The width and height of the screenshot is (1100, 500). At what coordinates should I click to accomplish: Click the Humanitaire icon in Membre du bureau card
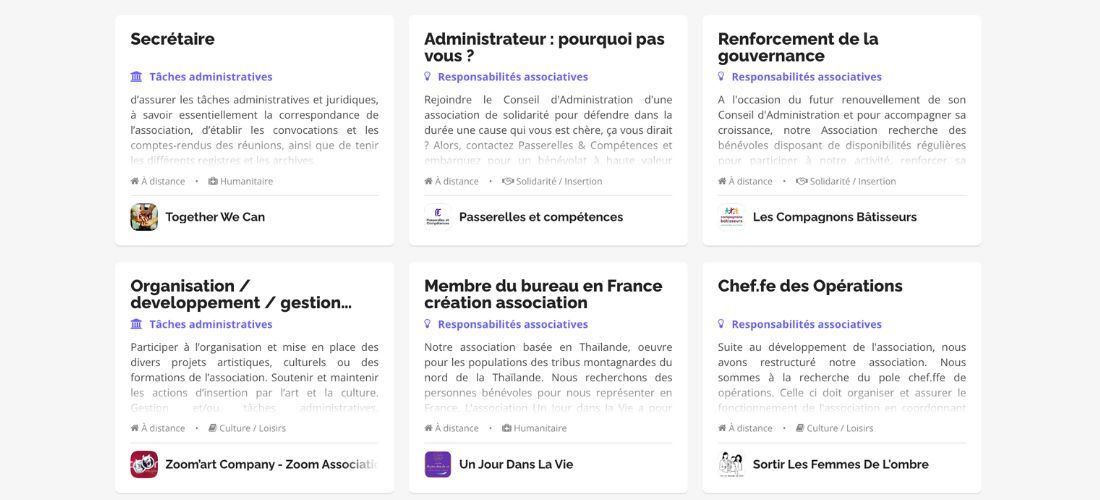pos(507,428)
